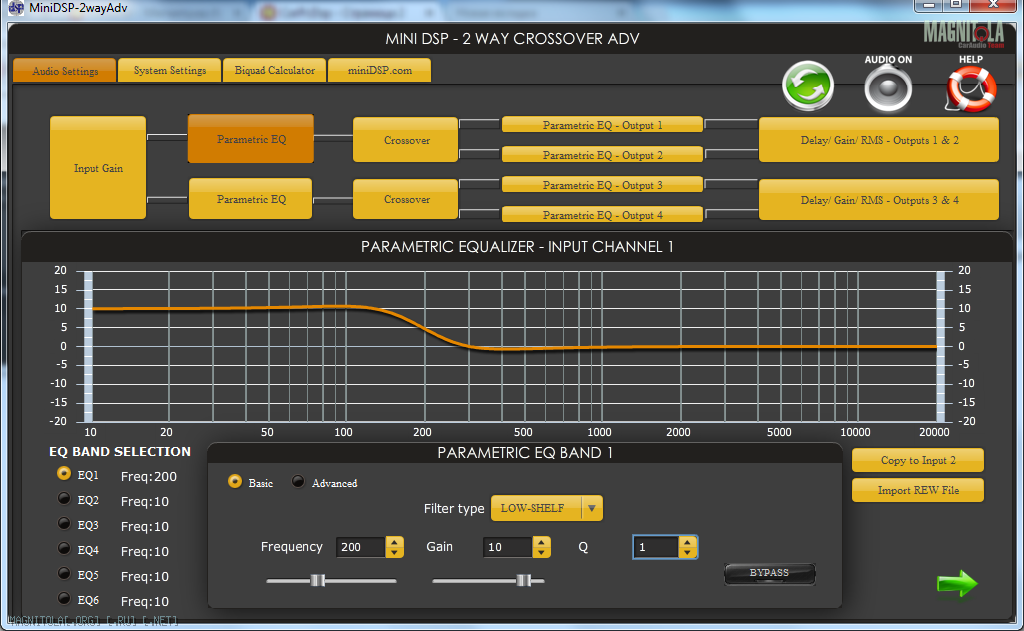Image resolution: width=1024 pixels, height=631 pixels.
Task: Increase Frequency with the up stepper arrow
Action: [394, 542]
